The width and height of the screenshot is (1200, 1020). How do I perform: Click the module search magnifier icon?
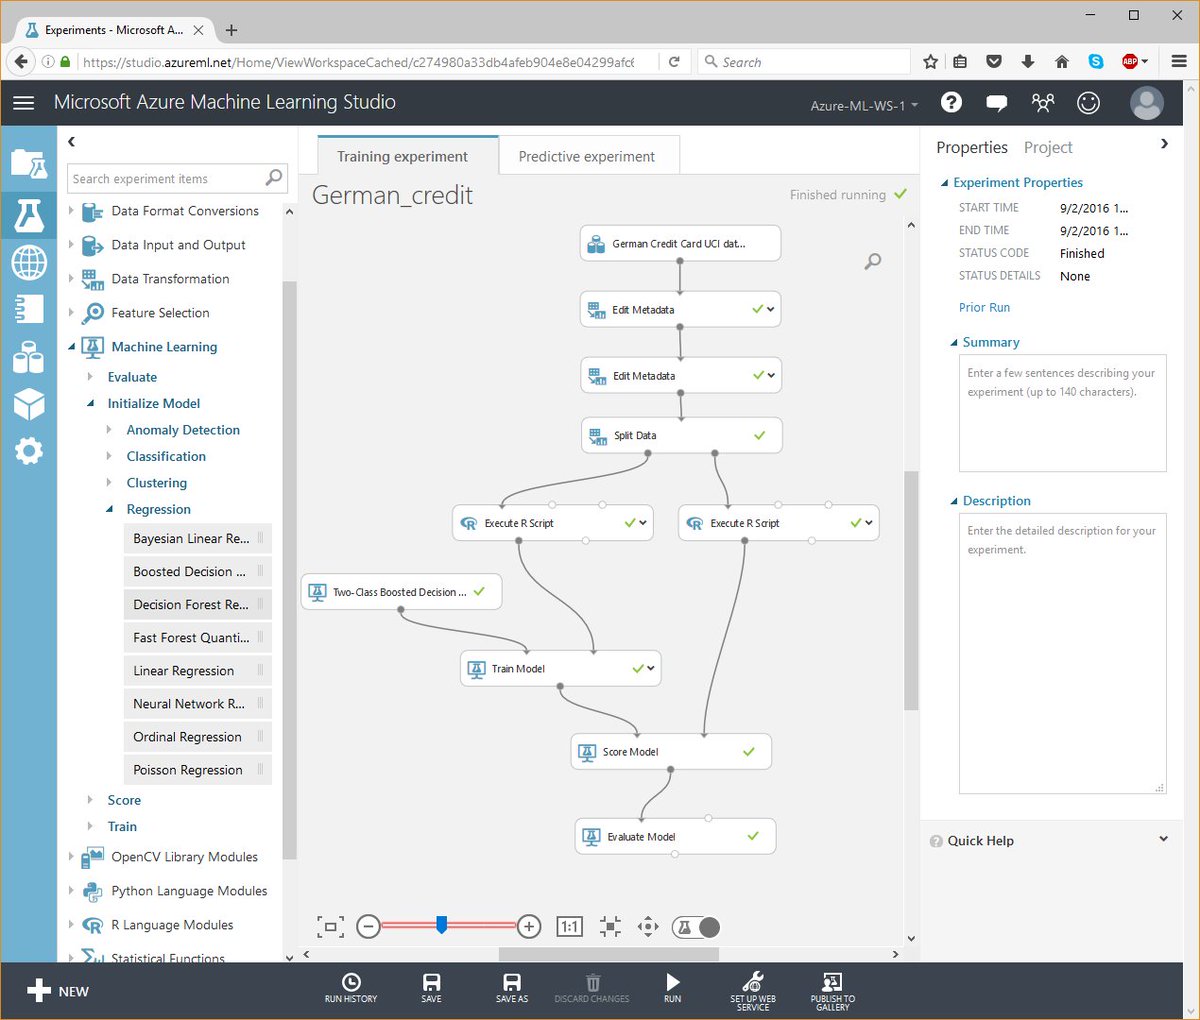pyautogui.click(x=273, y=178)
